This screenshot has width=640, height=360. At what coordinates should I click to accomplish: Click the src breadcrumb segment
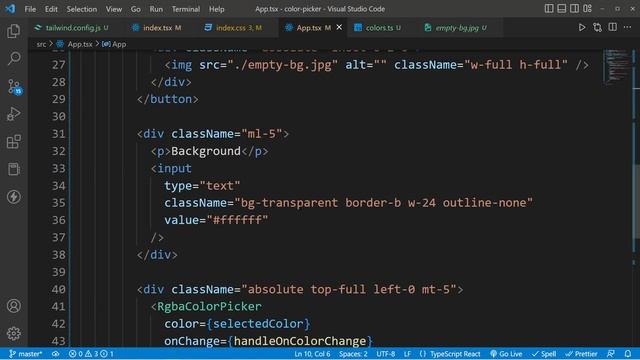pyautogui.click(x=41, y=44)
